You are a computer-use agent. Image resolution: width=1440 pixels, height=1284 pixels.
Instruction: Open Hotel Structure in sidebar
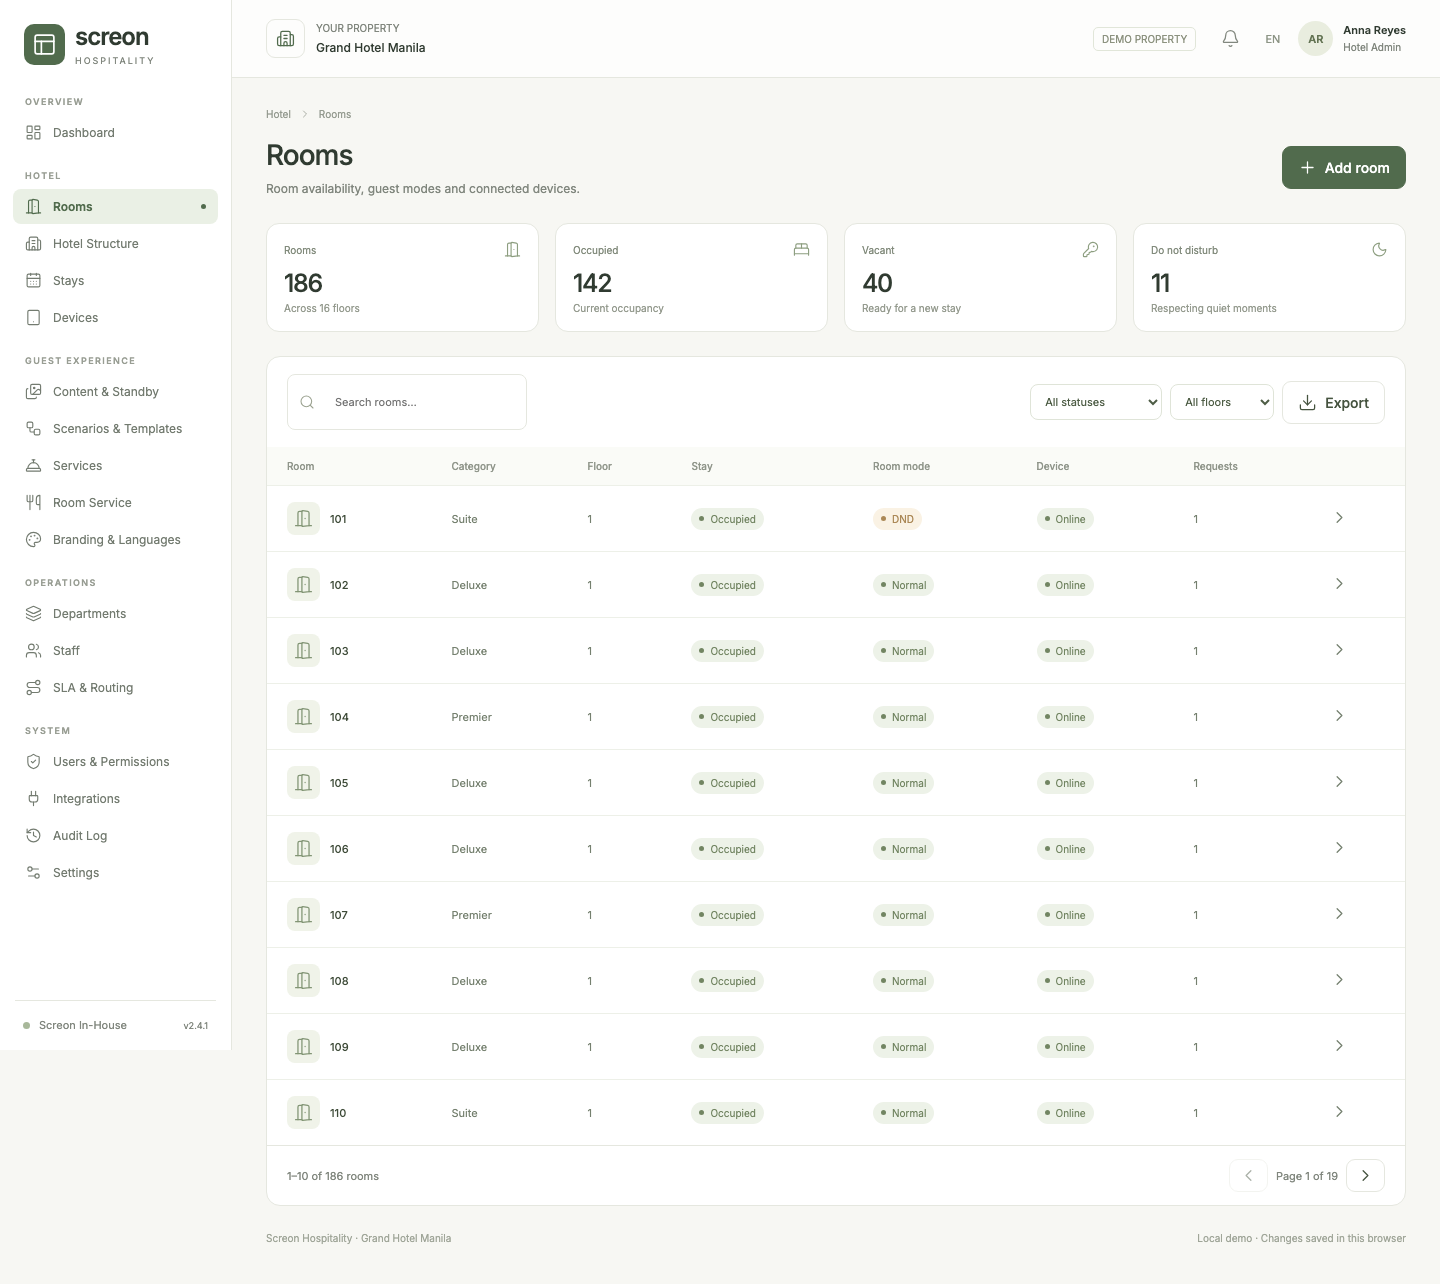[x=115, y=244]
